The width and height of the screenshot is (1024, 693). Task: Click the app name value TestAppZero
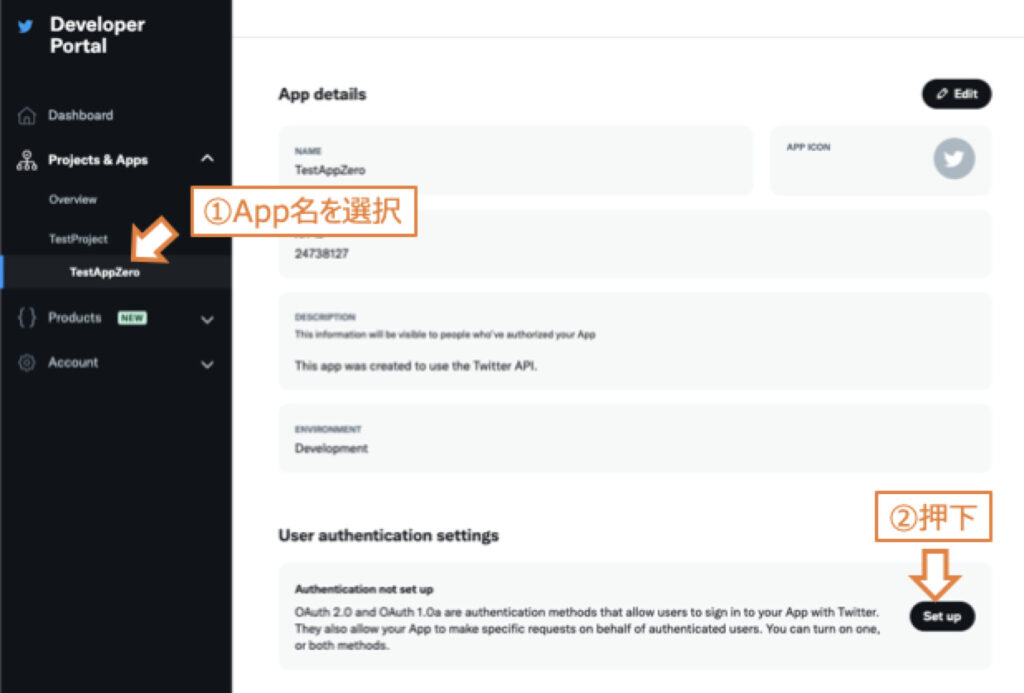330,170
